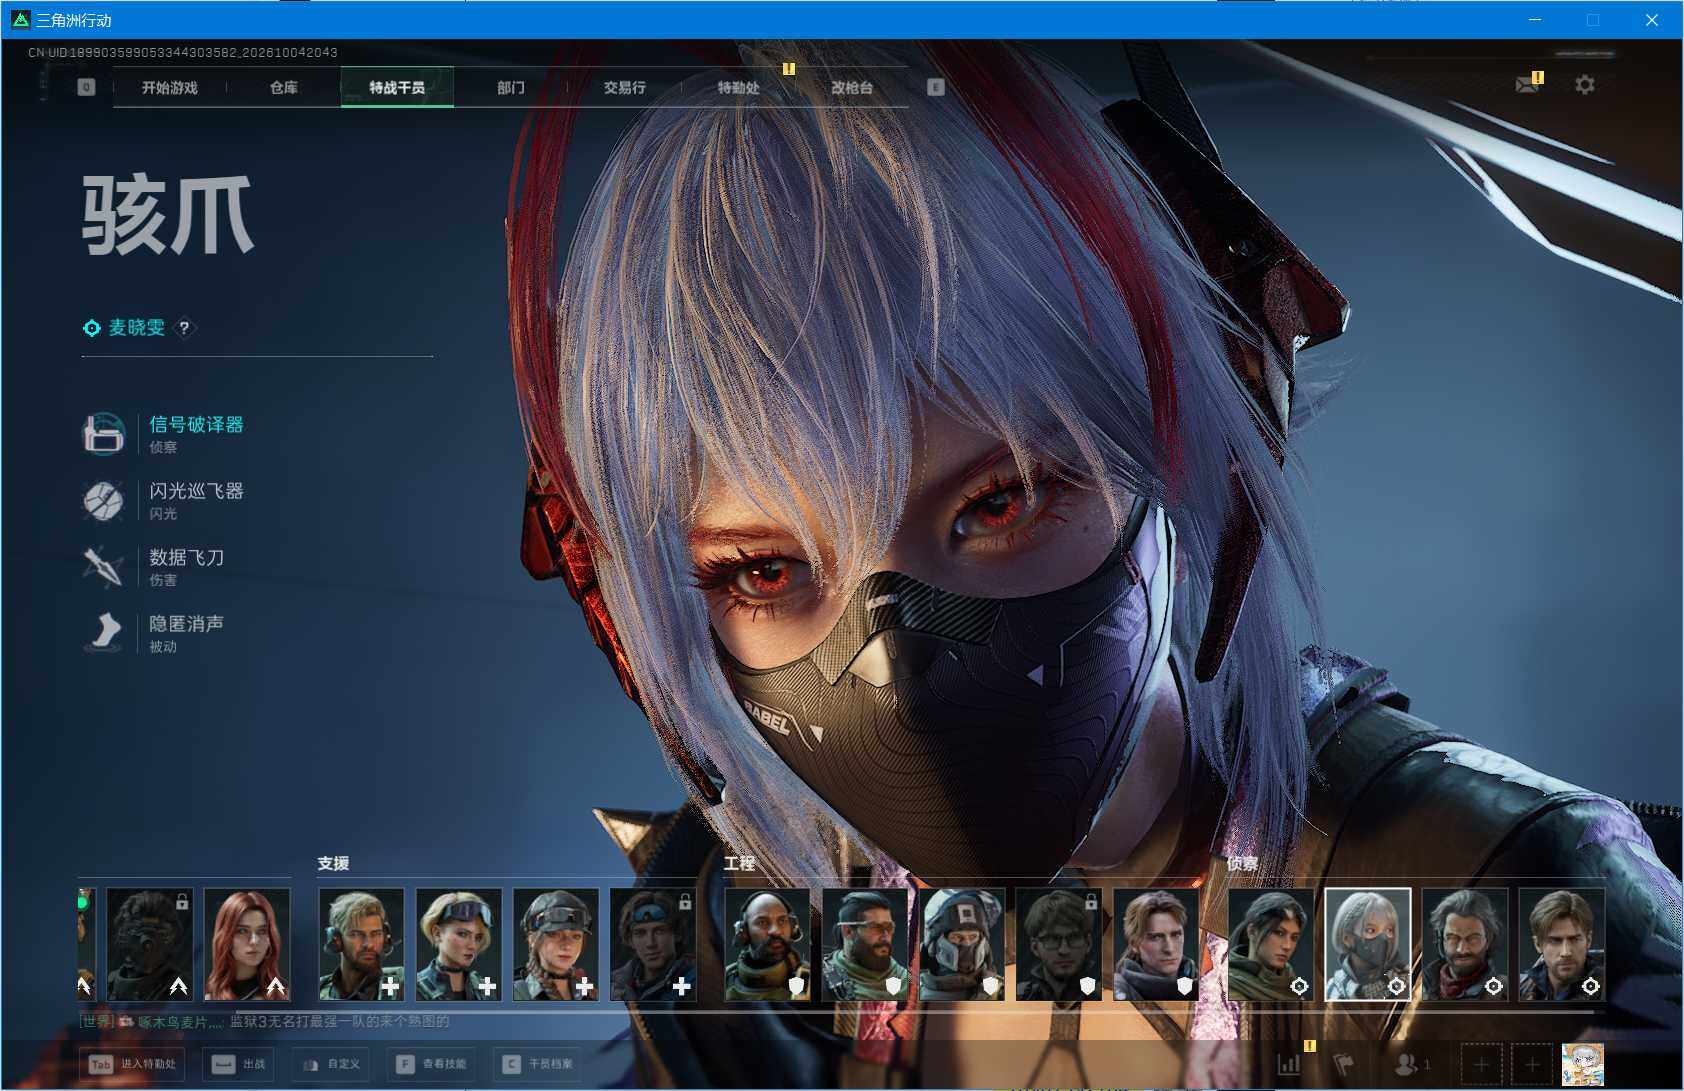Select the locked assault operator portrait
Image resolution: width=1684 pixels, height=1091 pixels.
click(150, 944)
